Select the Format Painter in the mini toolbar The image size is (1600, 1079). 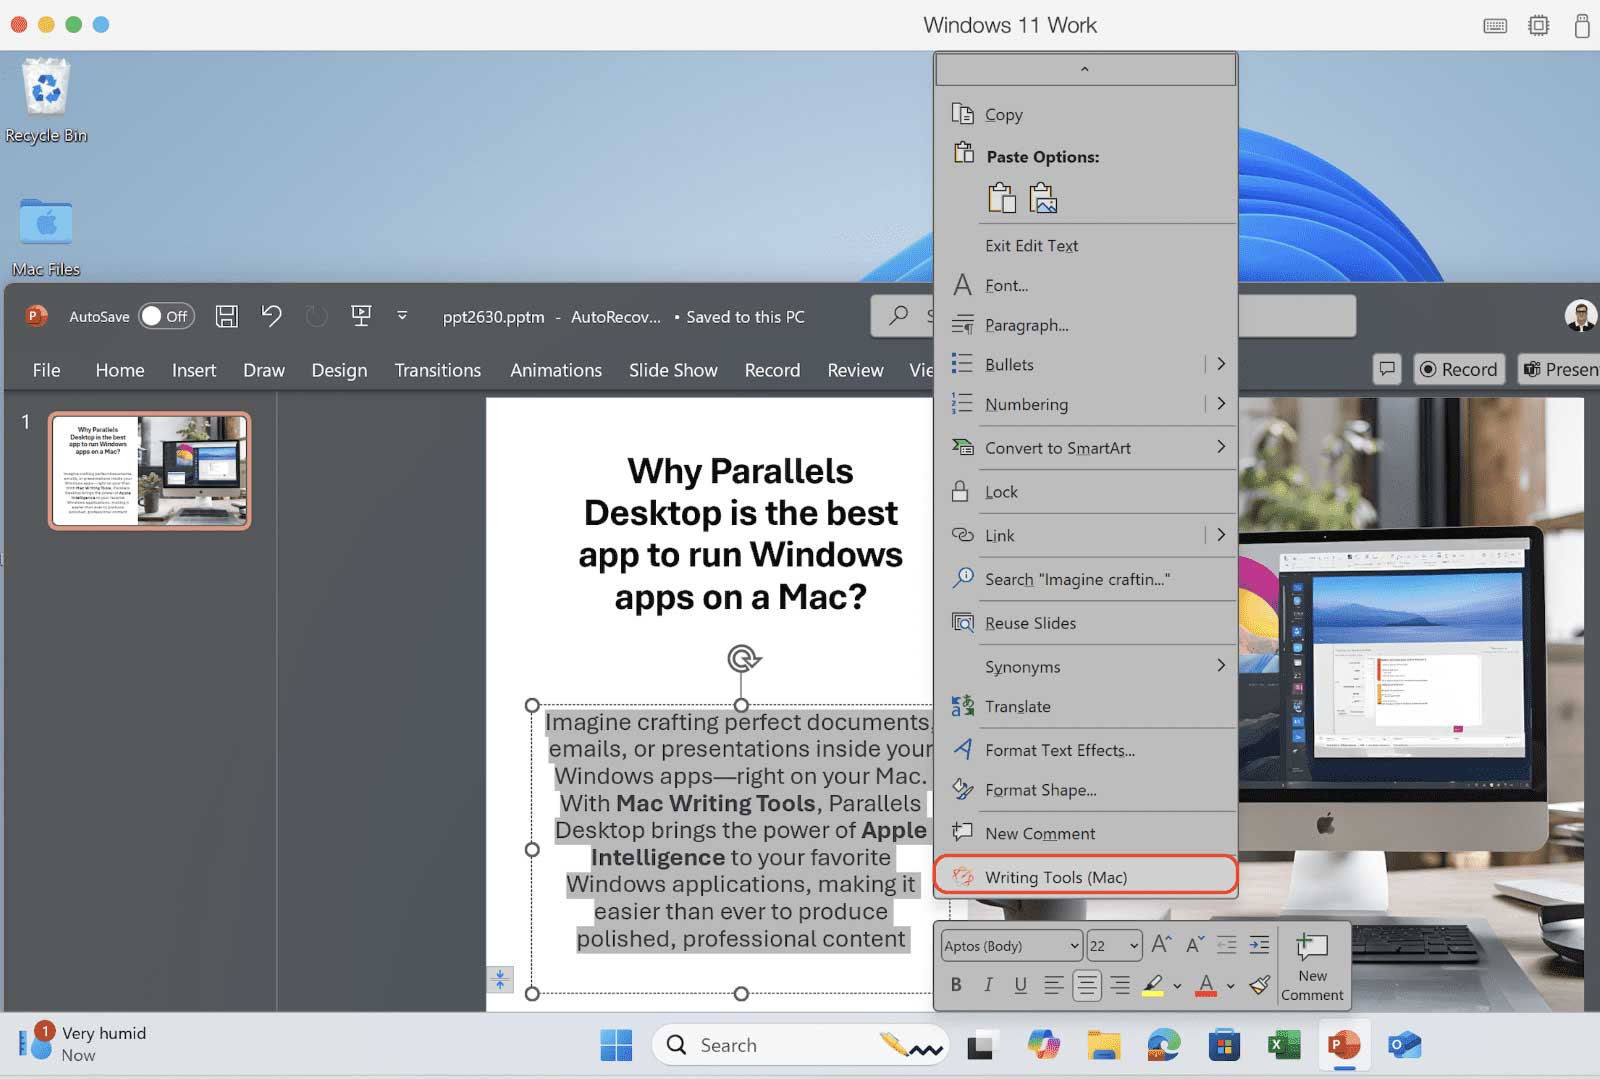pos(1258,985)
